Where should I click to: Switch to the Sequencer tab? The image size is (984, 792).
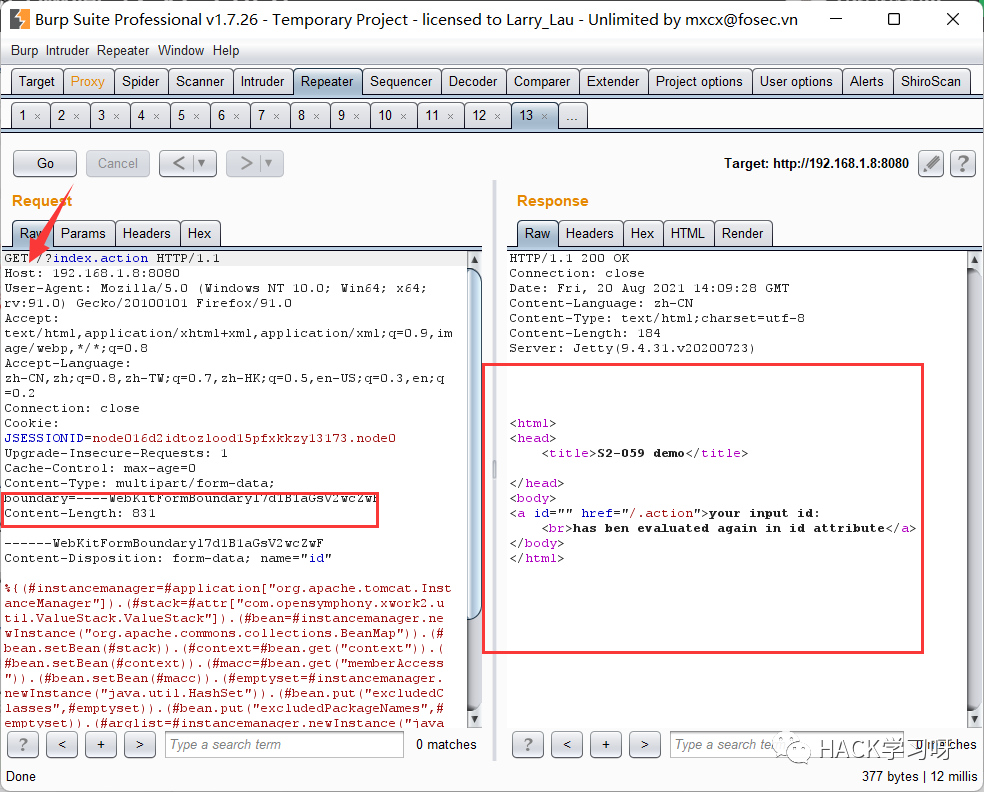pyautogui.click(x=401, y=82)
